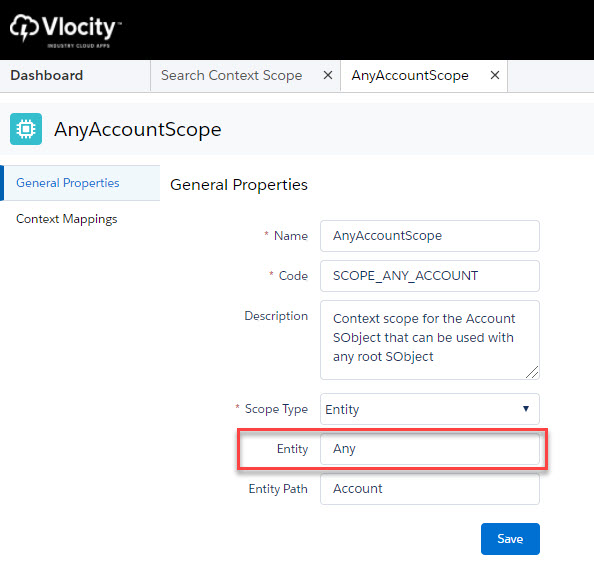The height and width of the screenshot is (578, 594).
Task: Click the Entity field containing Any
Action: (430, 449)
